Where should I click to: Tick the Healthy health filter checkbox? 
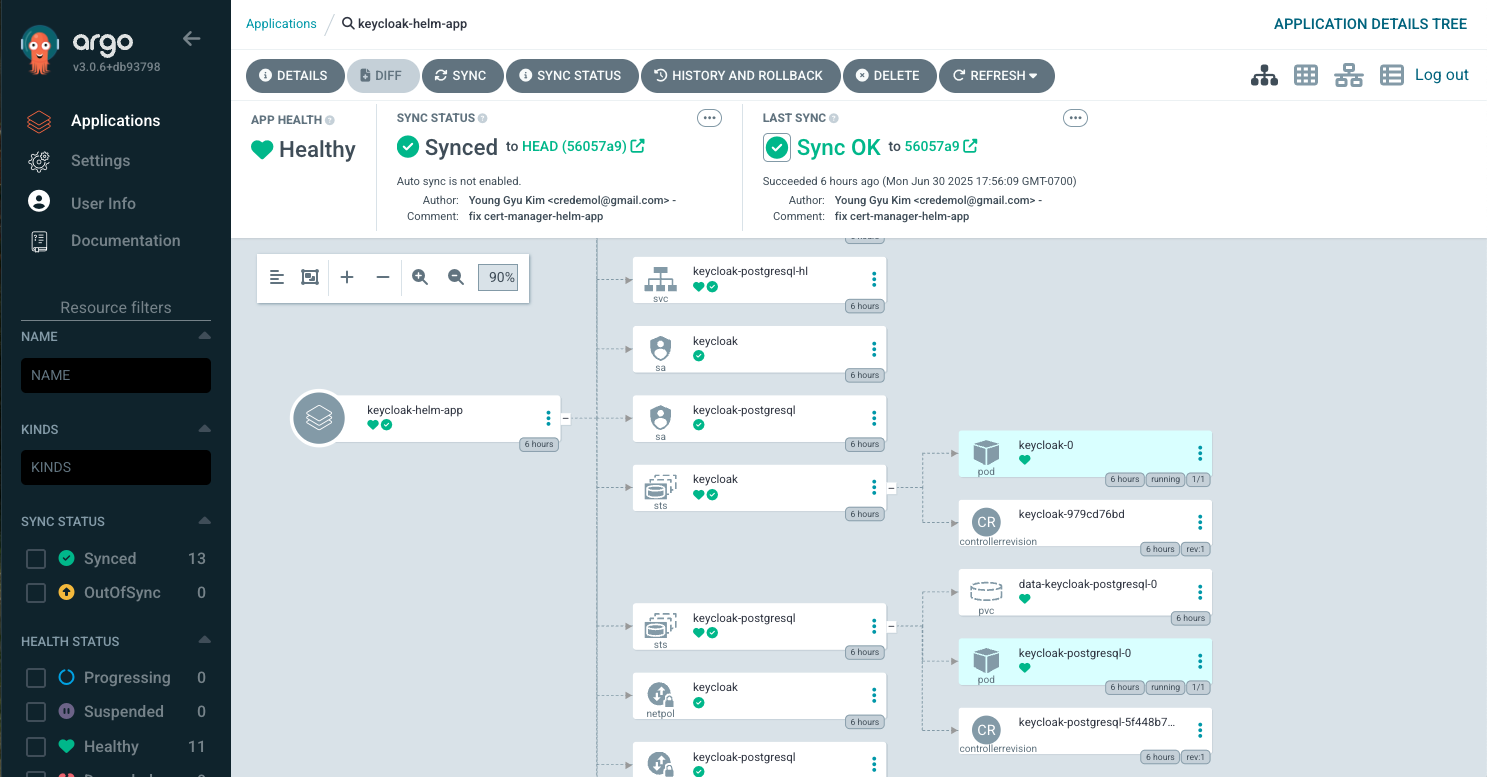tap(36, 747)
